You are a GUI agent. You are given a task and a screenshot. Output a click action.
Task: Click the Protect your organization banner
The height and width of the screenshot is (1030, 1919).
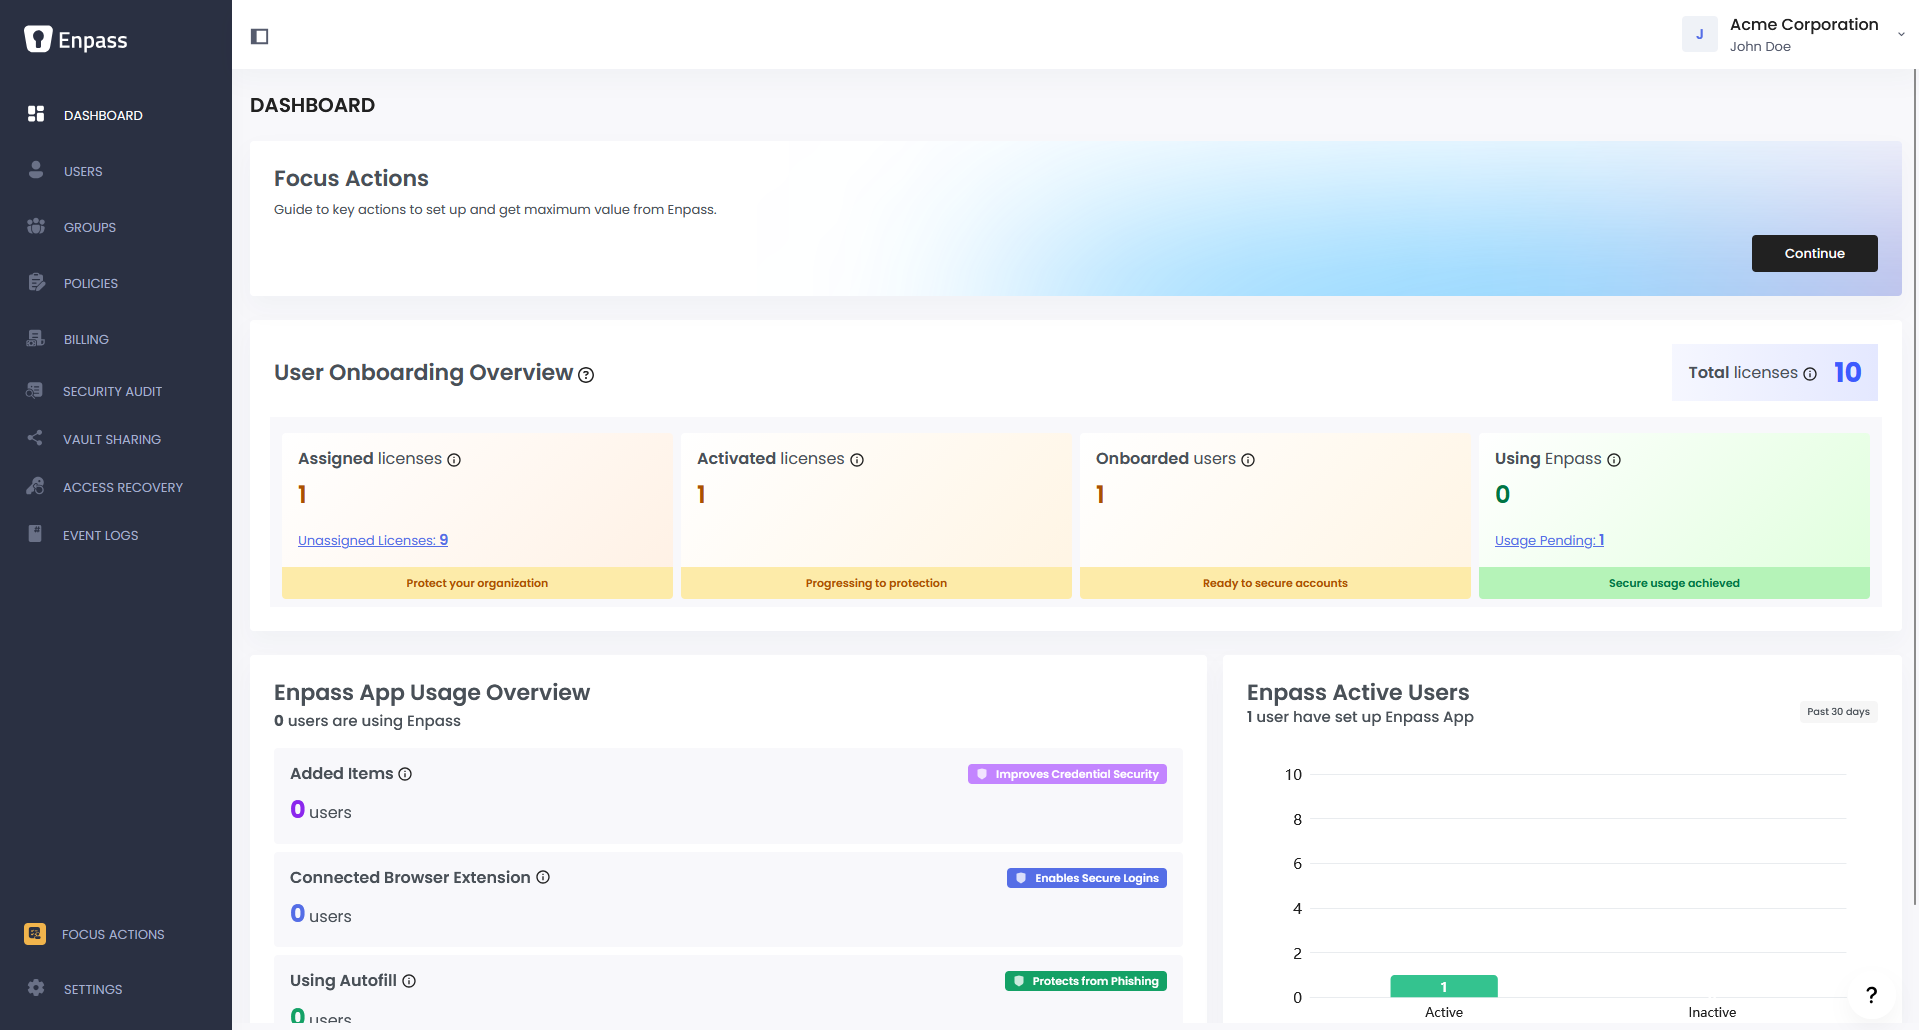pyautogui.click(x=477, y=583)
